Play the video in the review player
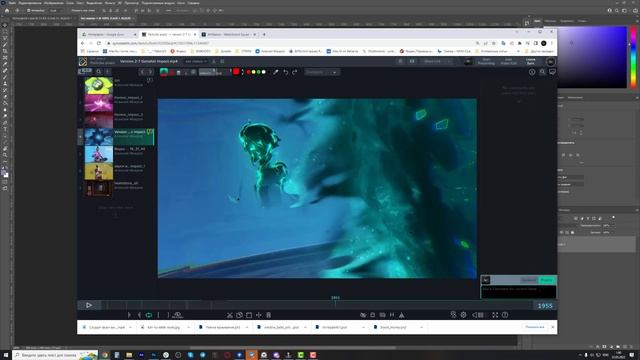The image size is (640, 360). pyautogui.click(x=89, y=305)
